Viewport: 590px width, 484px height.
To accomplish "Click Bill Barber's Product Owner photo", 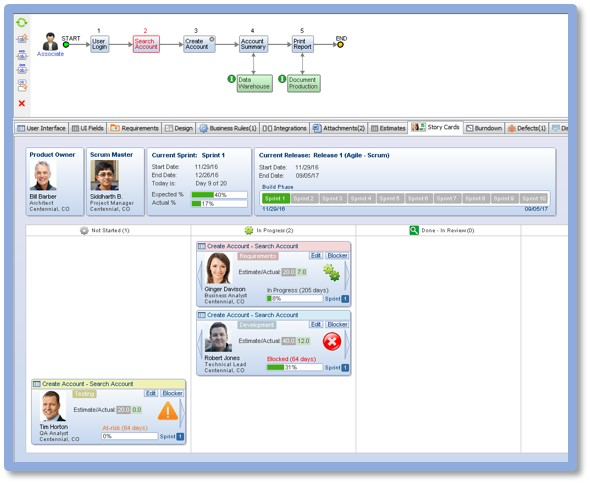I will click(44, 176).
